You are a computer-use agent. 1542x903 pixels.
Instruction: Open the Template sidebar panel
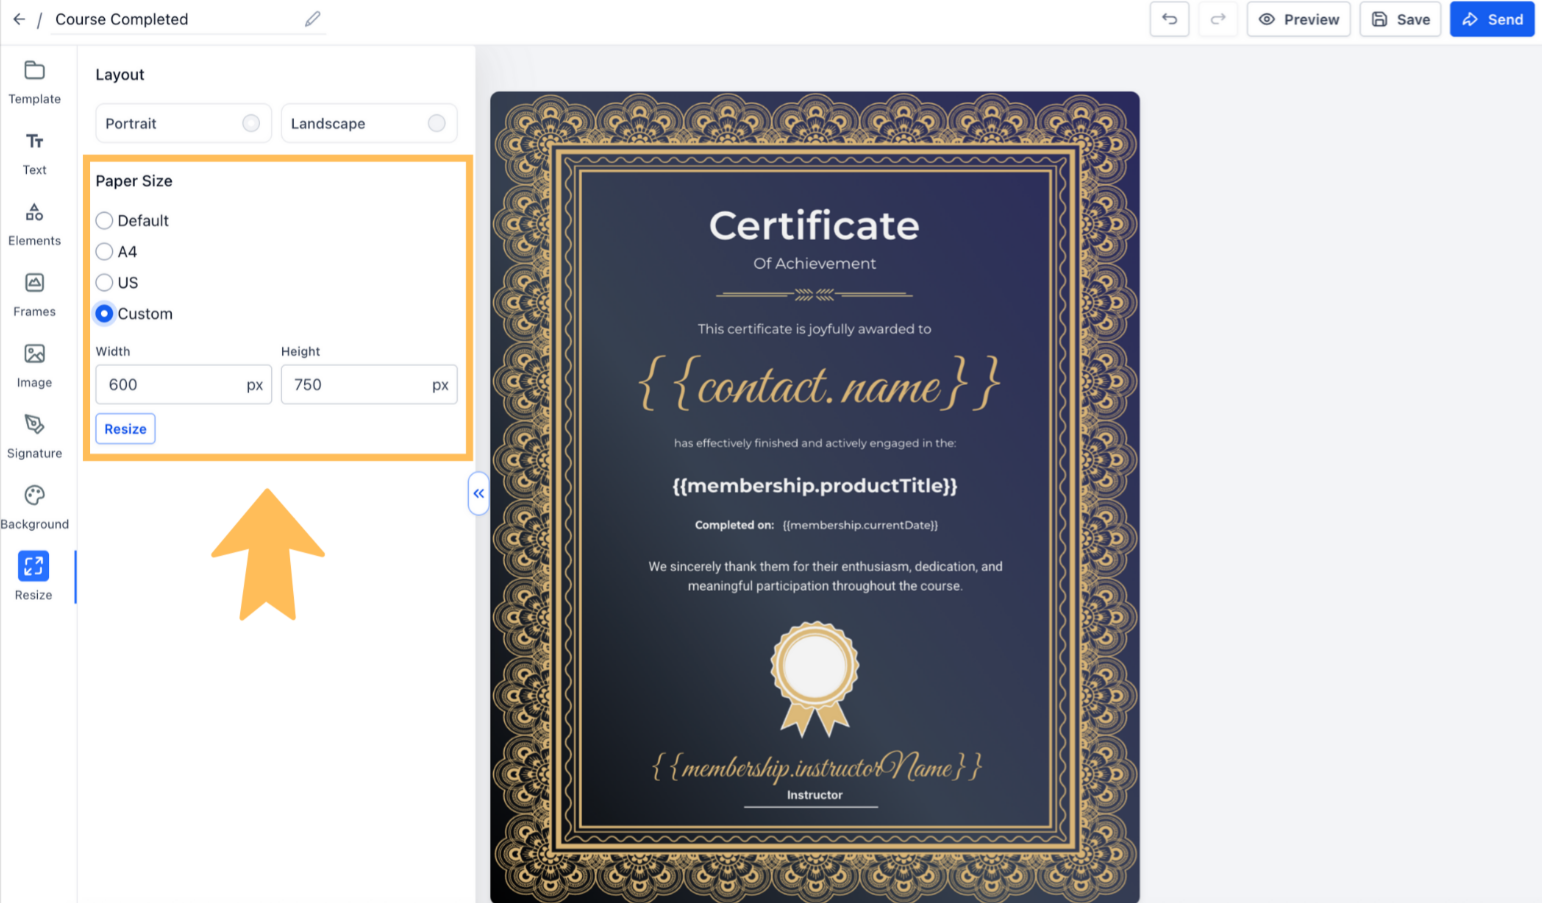[35, 82]
